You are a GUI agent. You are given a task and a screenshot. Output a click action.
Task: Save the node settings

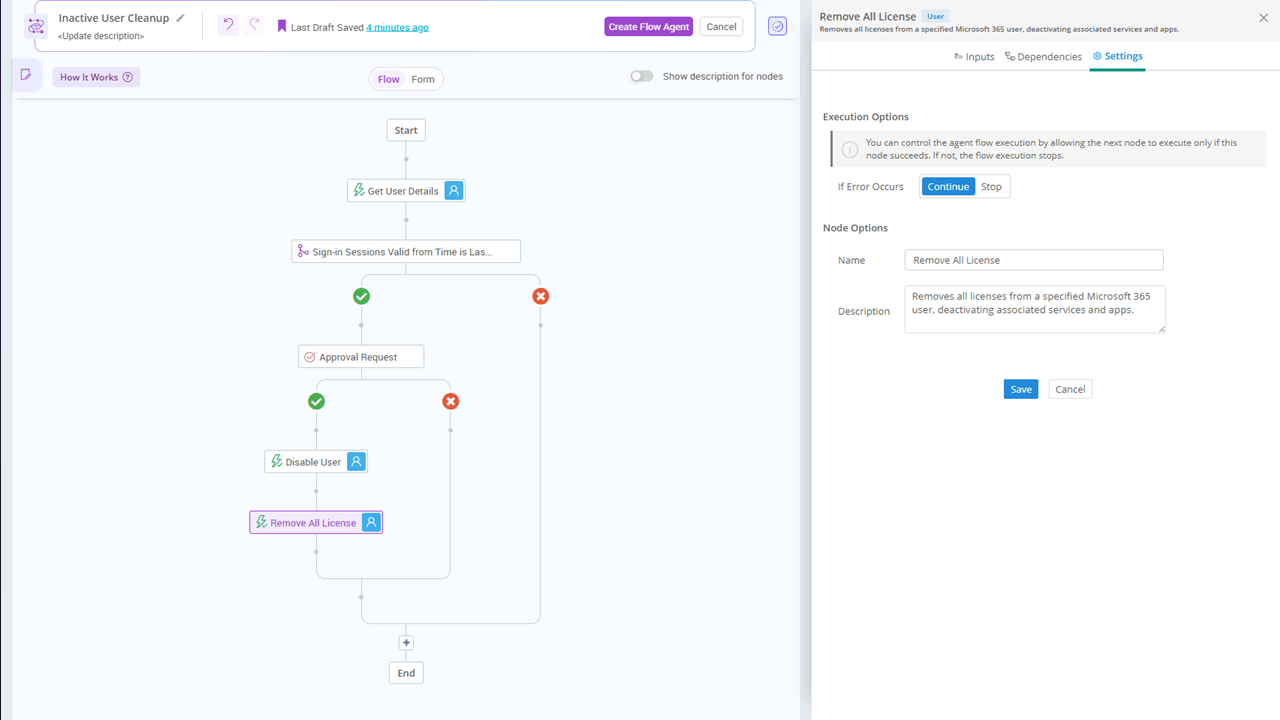click(1021, 389)
